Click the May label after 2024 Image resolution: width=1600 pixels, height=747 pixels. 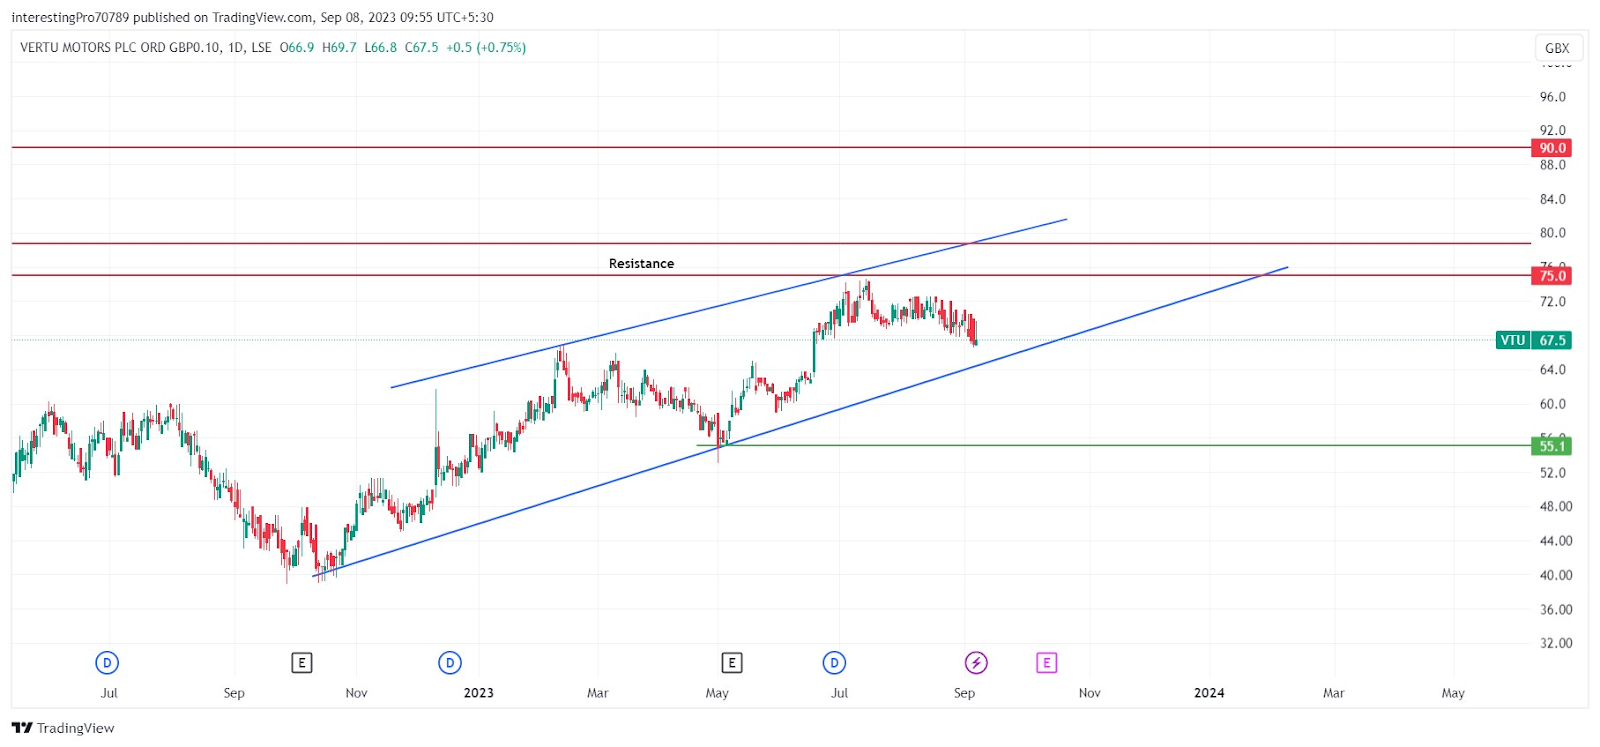tap(1453, 693)
